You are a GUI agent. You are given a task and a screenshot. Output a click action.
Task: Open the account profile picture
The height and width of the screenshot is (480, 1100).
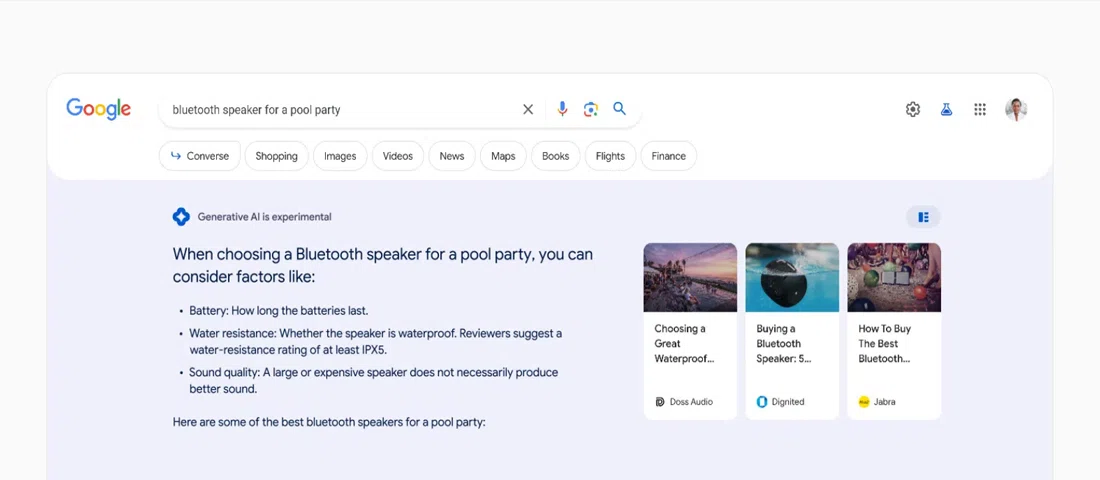(1015, 110)
